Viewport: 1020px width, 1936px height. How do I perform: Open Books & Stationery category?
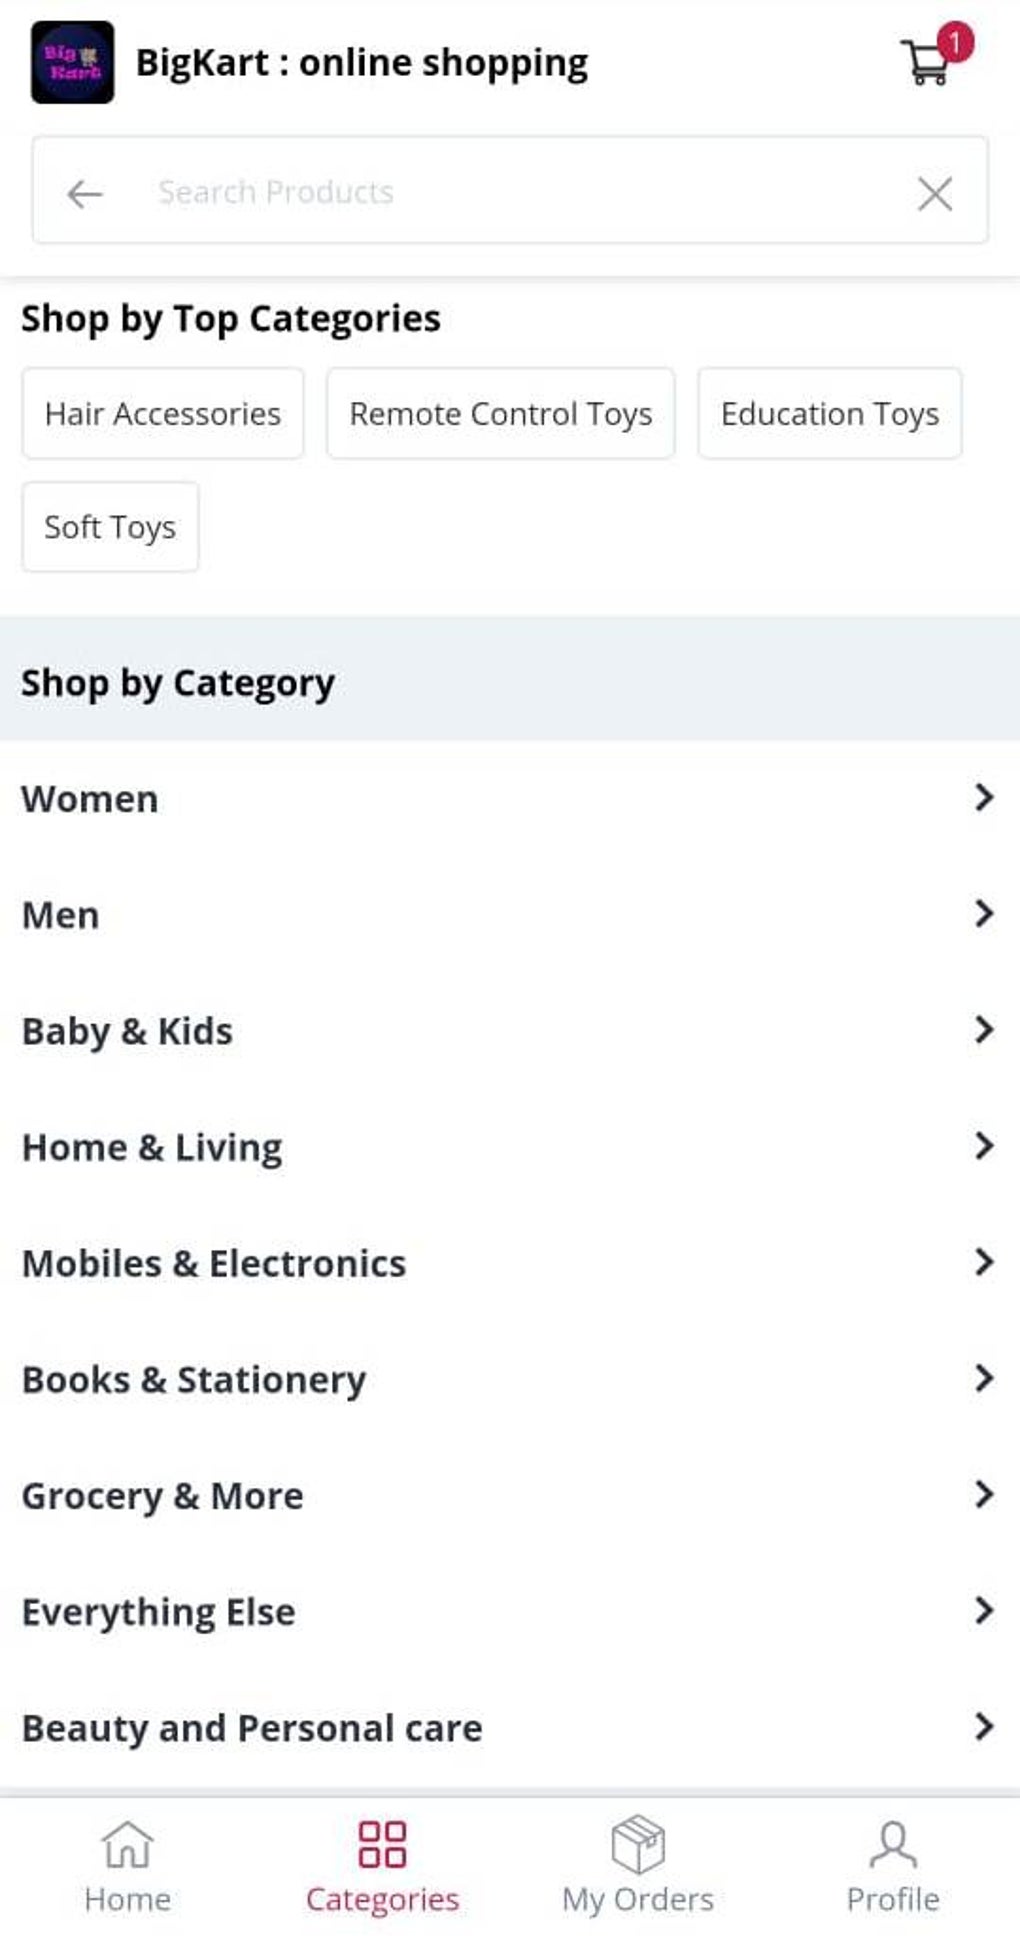(194, 1380)
